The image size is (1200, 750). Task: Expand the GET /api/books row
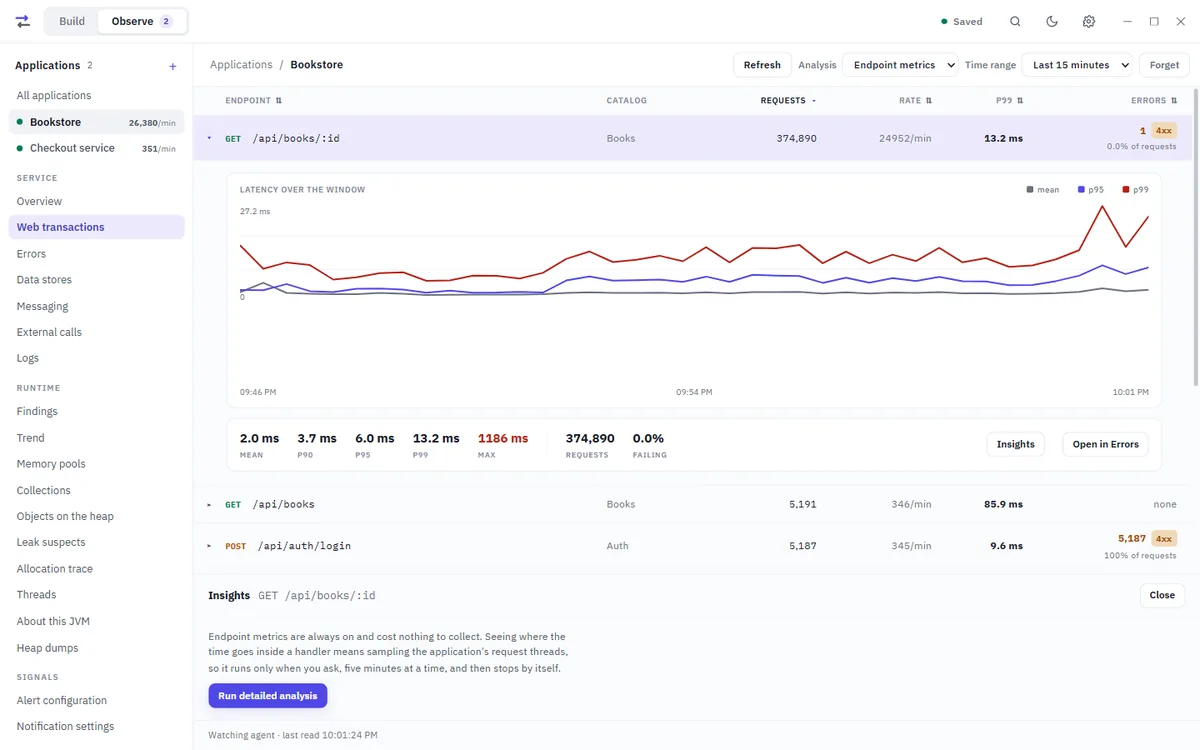[209, 505]
